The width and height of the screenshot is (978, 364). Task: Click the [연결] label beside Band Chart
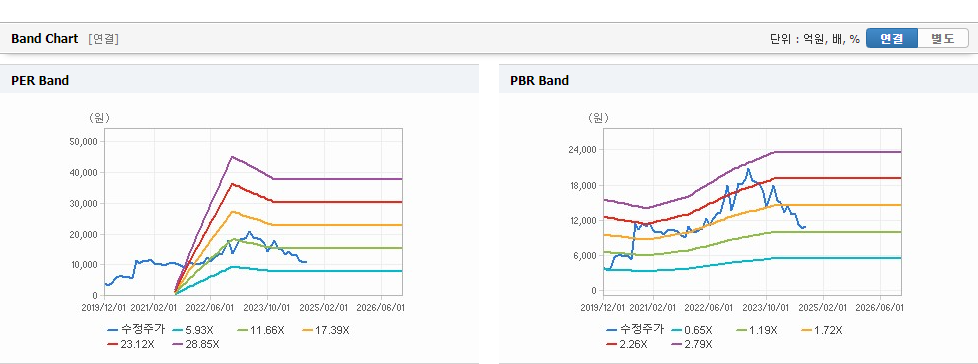pyautogui.click(x=104, y=39)
